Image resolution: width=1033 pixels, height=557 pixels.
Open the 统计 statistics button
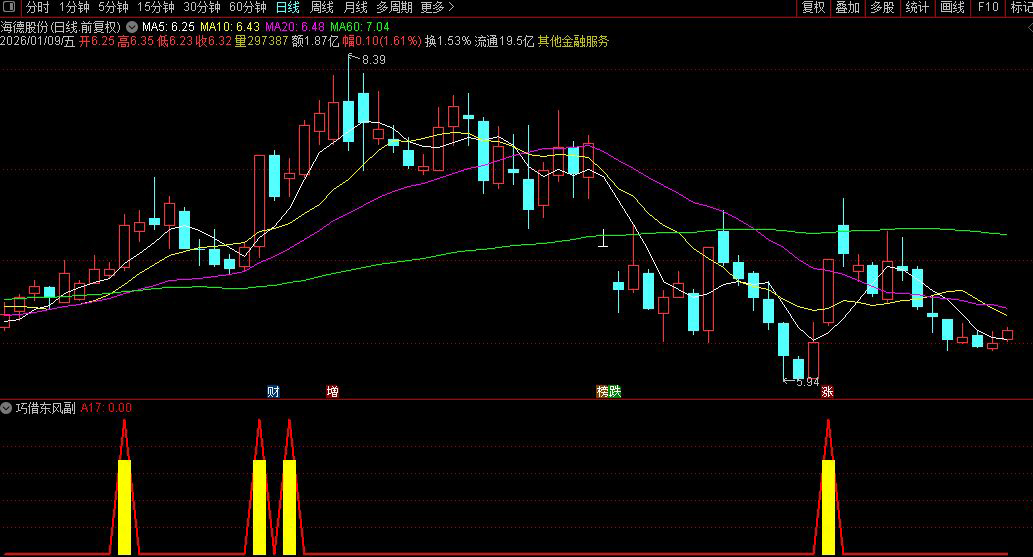(x=917, y=7)
